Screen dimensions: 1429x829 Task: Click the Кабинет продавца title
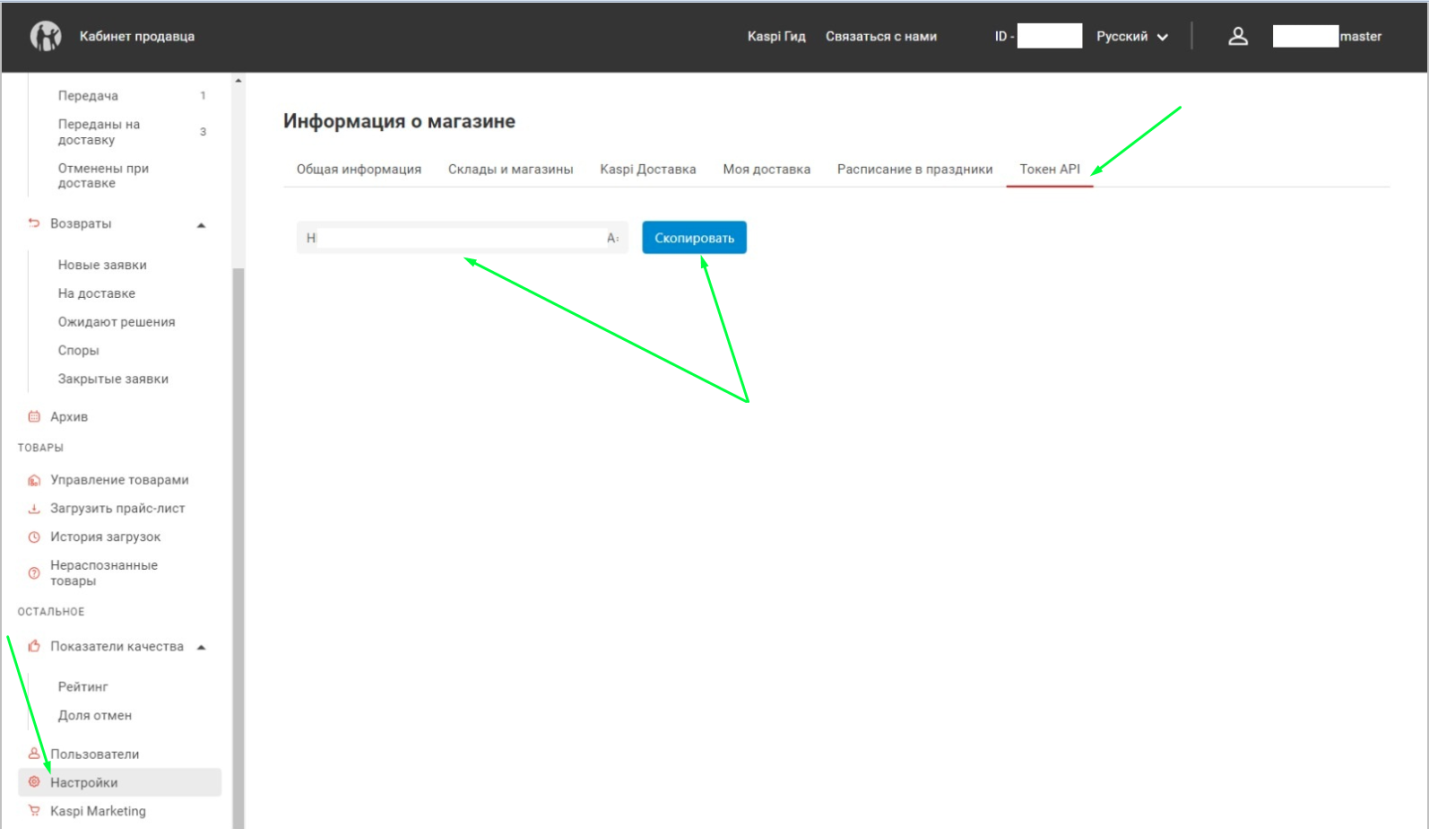tap(137, 37)
